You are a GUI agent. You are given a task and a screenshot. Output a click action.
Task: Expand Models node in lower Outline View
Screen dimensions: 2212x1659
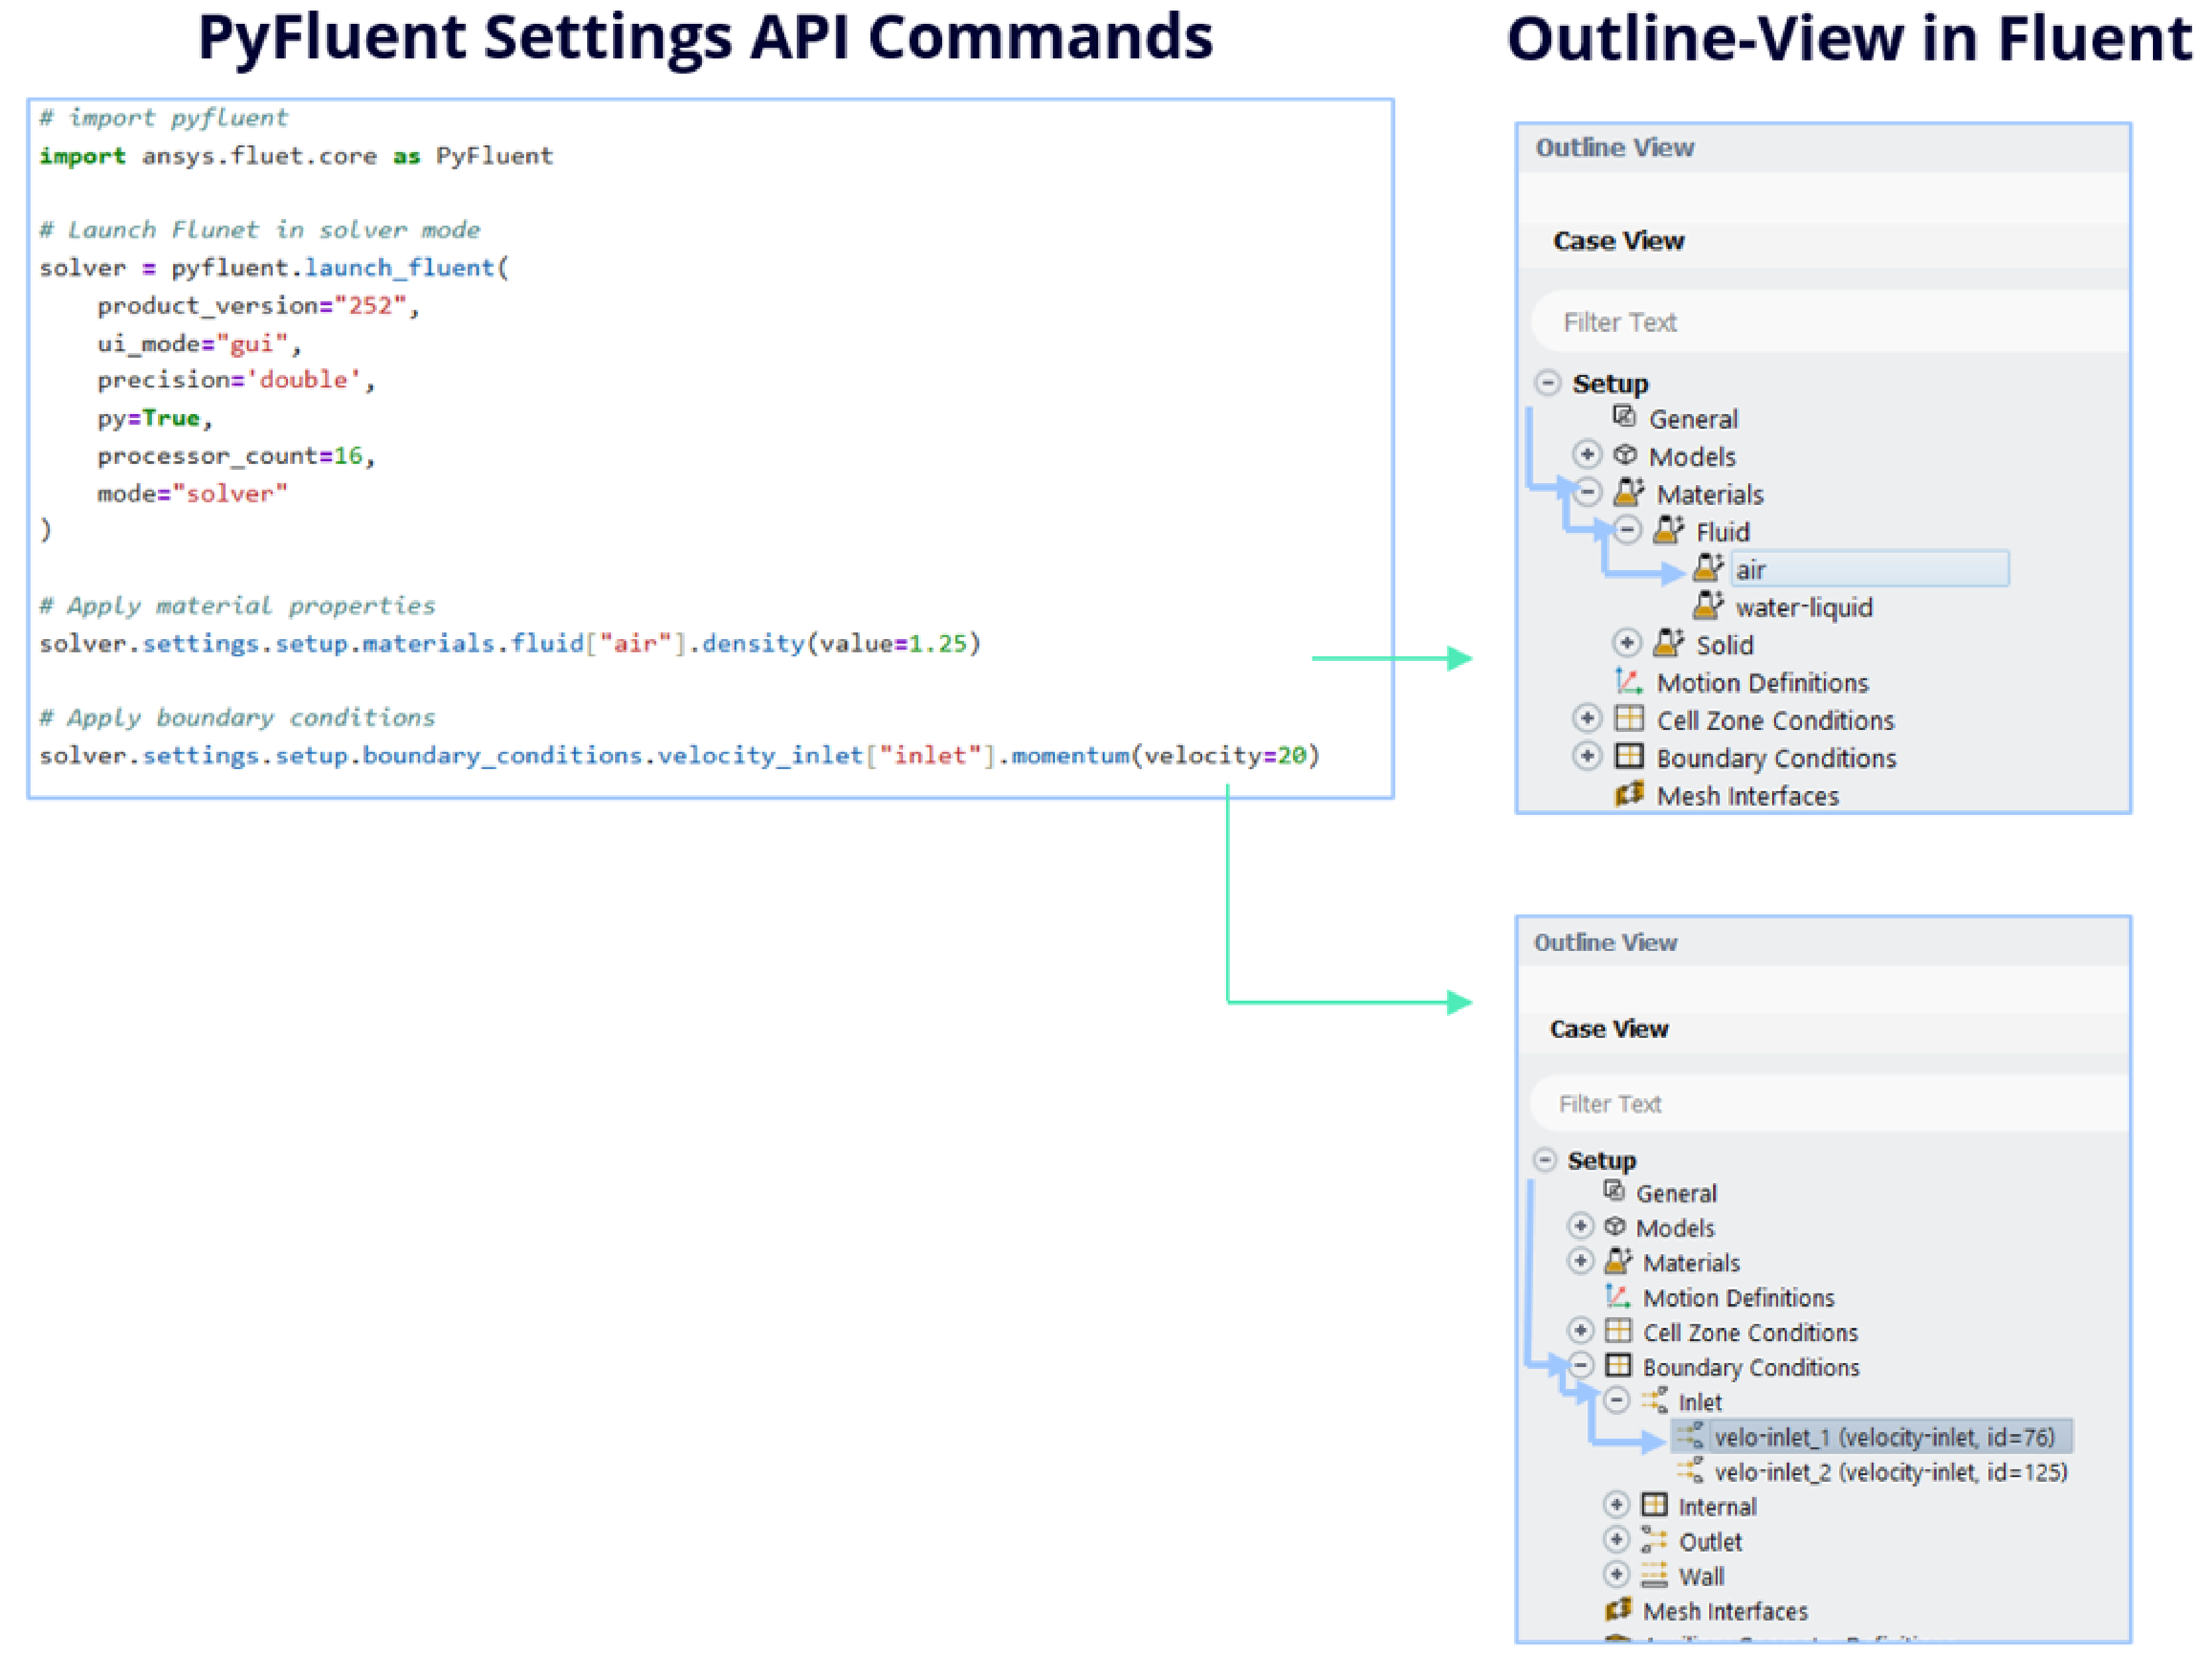[1580, 1226]
